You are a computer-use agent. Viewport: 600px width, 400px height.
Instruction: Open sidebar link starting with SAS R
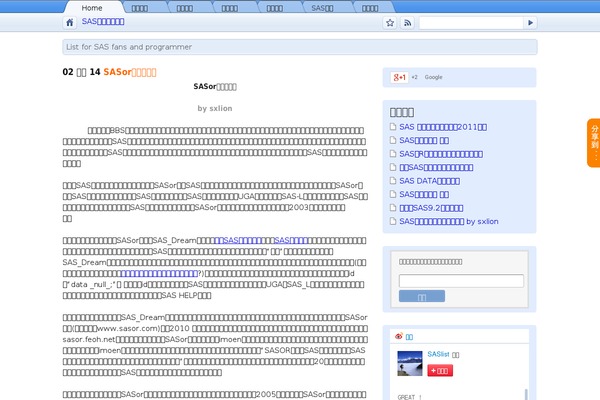click(441, 154)
